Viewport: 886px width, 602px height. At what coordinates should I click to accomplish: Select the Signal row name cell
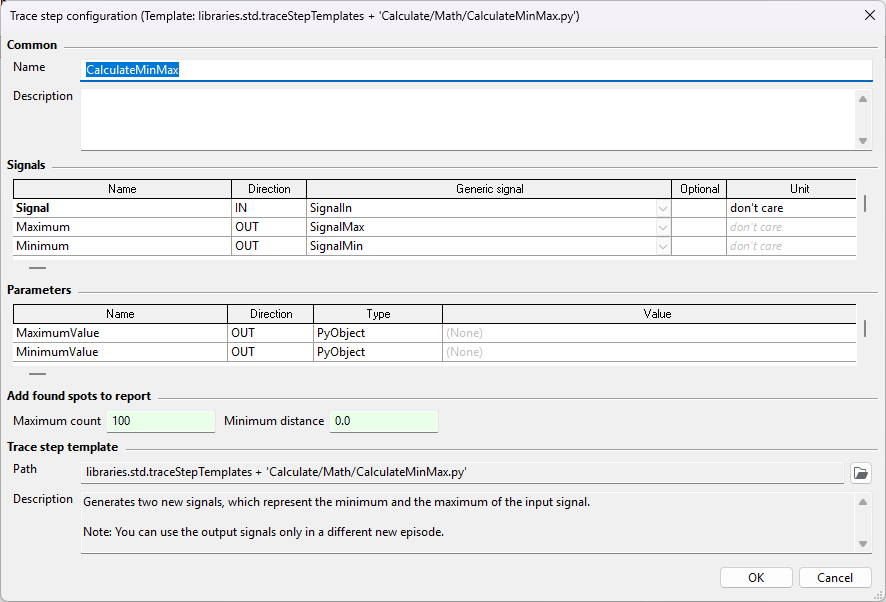(122, 208)
